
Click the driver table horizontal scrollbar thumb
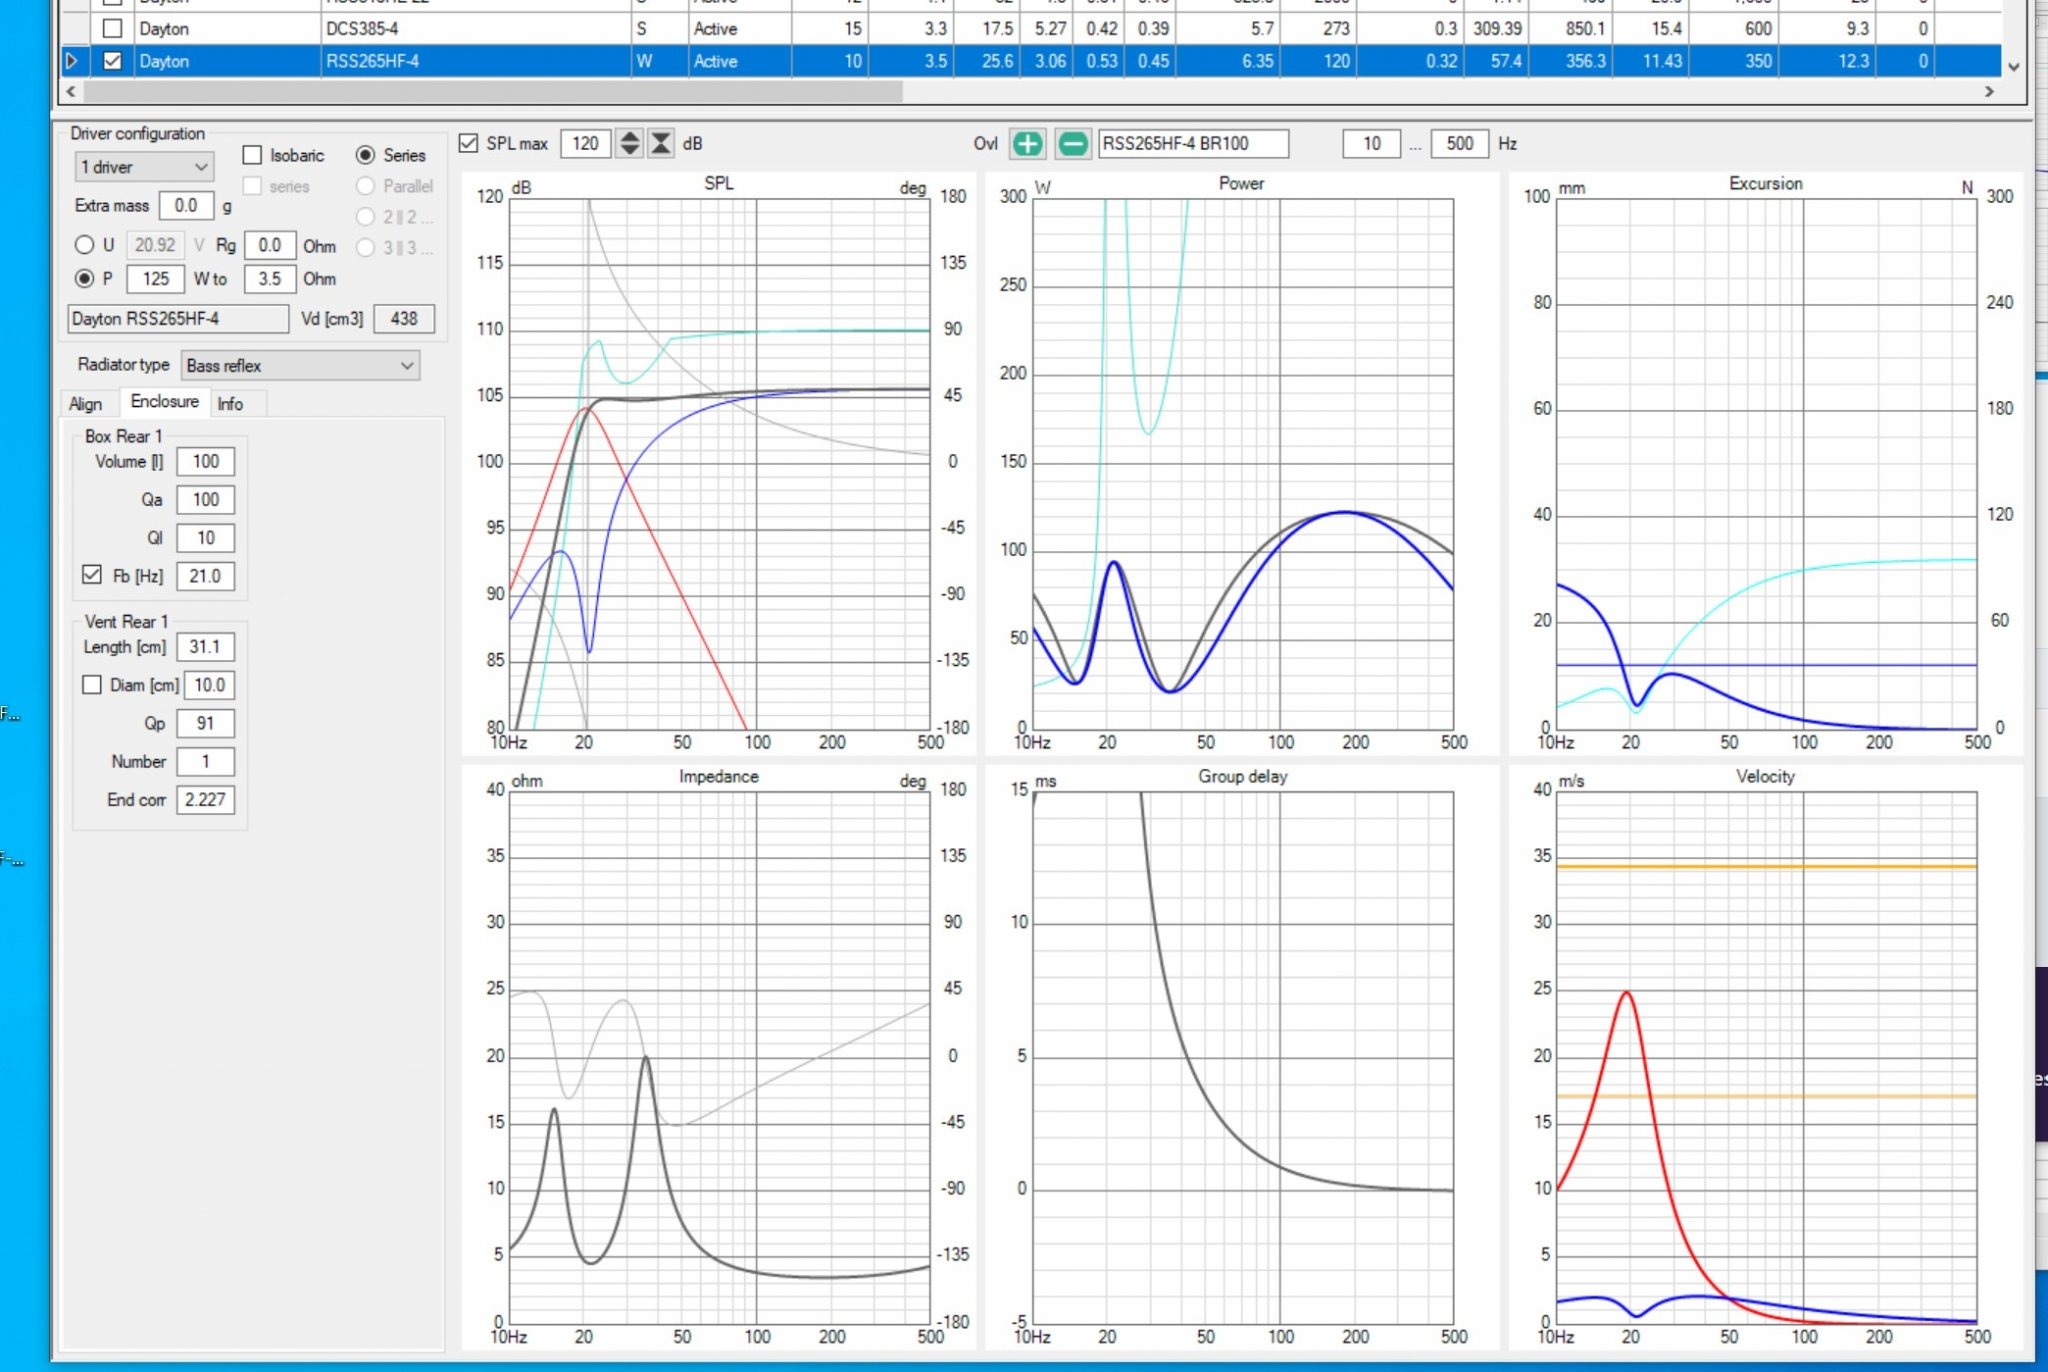(x=493, y=92)
